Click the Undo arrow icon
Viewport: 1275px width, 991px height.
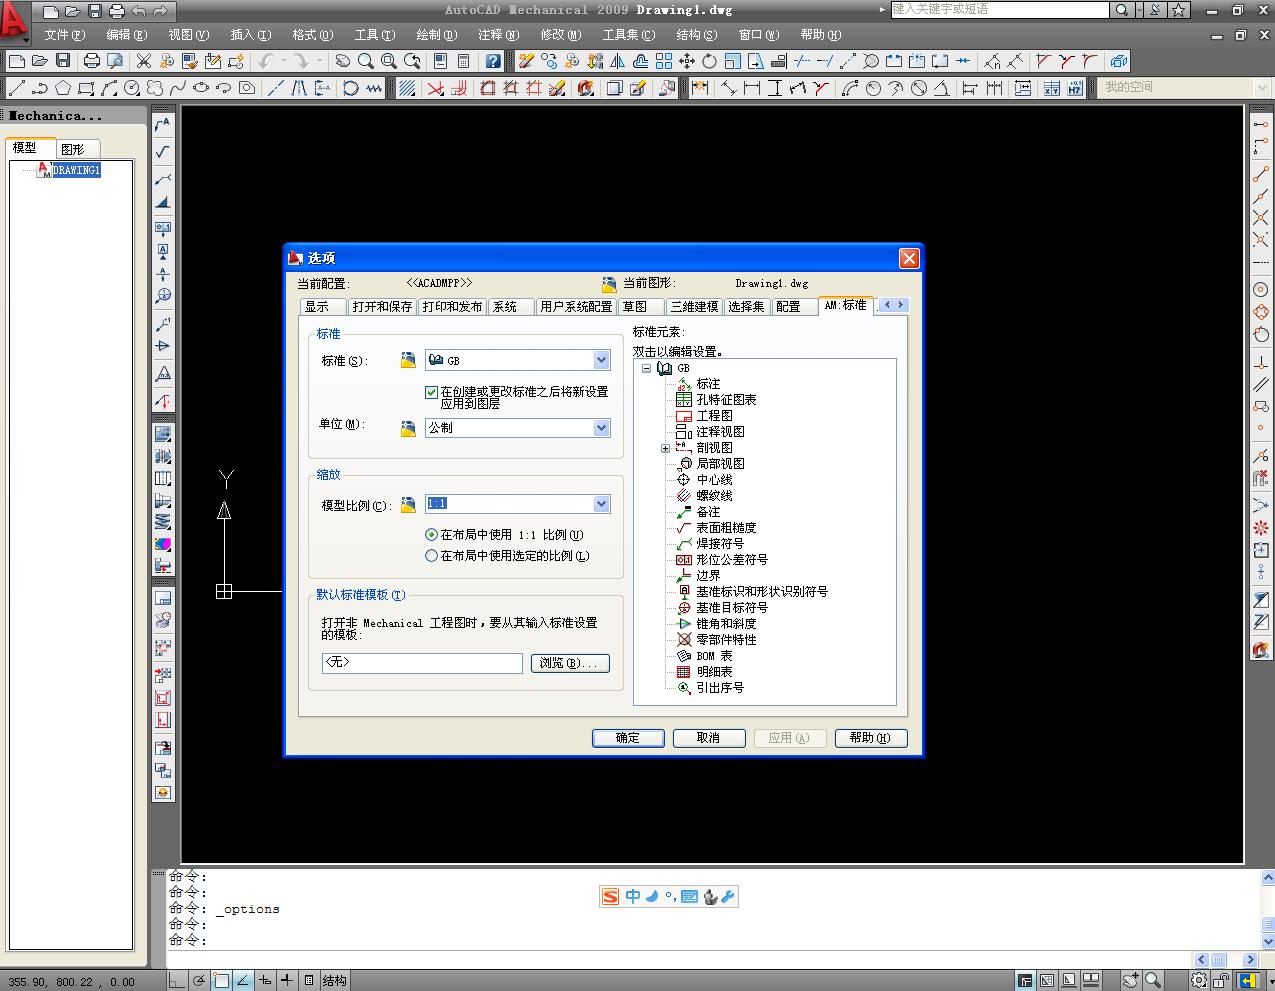coord(266,61)
